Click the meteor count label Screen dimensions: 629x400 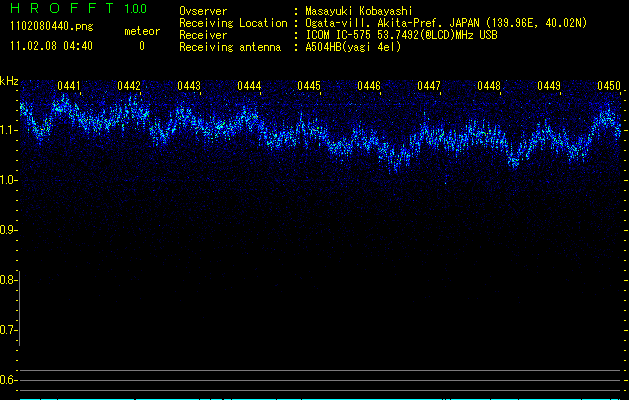141,31
